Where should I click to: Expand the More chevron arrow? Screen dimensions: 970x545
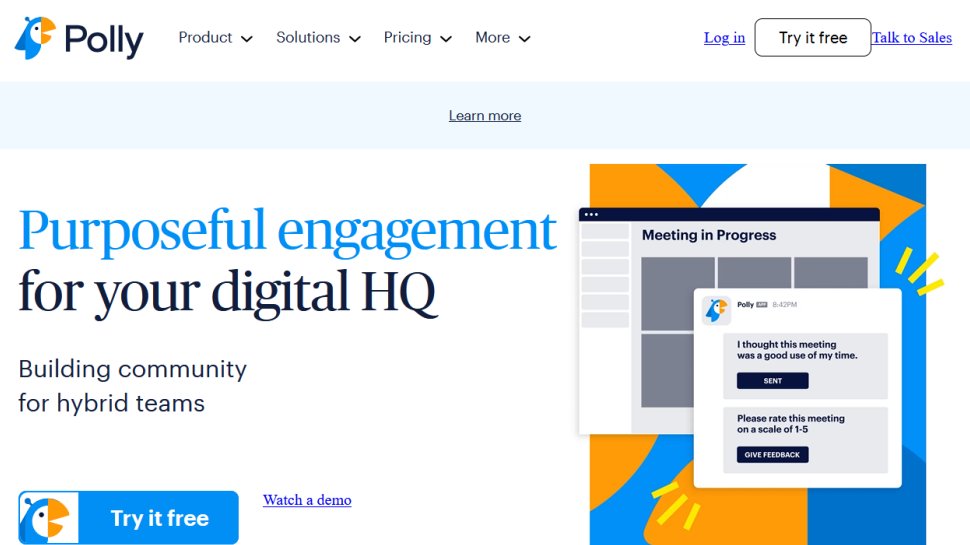pyautogui.click(x=525, y=39)
